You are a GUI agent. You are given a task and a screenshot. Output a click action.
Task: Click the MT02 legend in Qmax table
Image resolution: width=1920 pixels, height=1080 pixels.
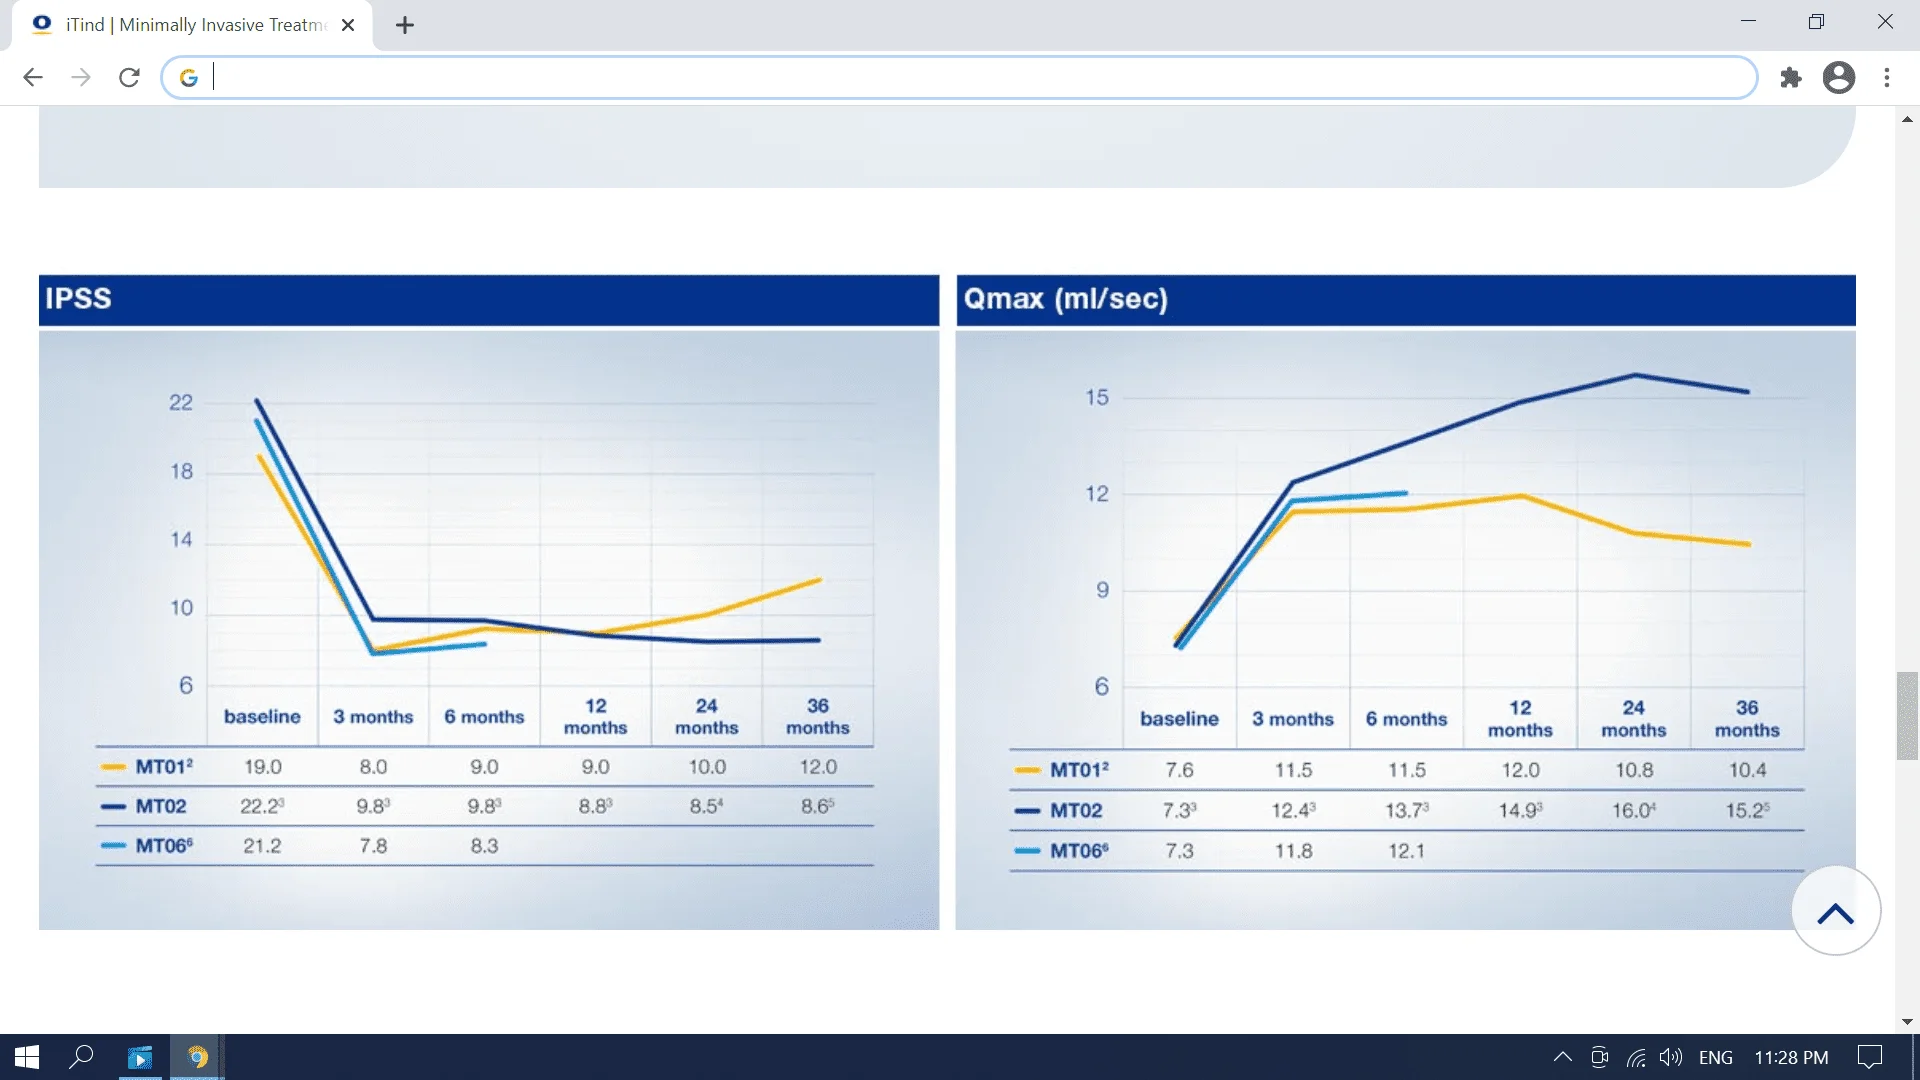click(x=1059, y=811)
